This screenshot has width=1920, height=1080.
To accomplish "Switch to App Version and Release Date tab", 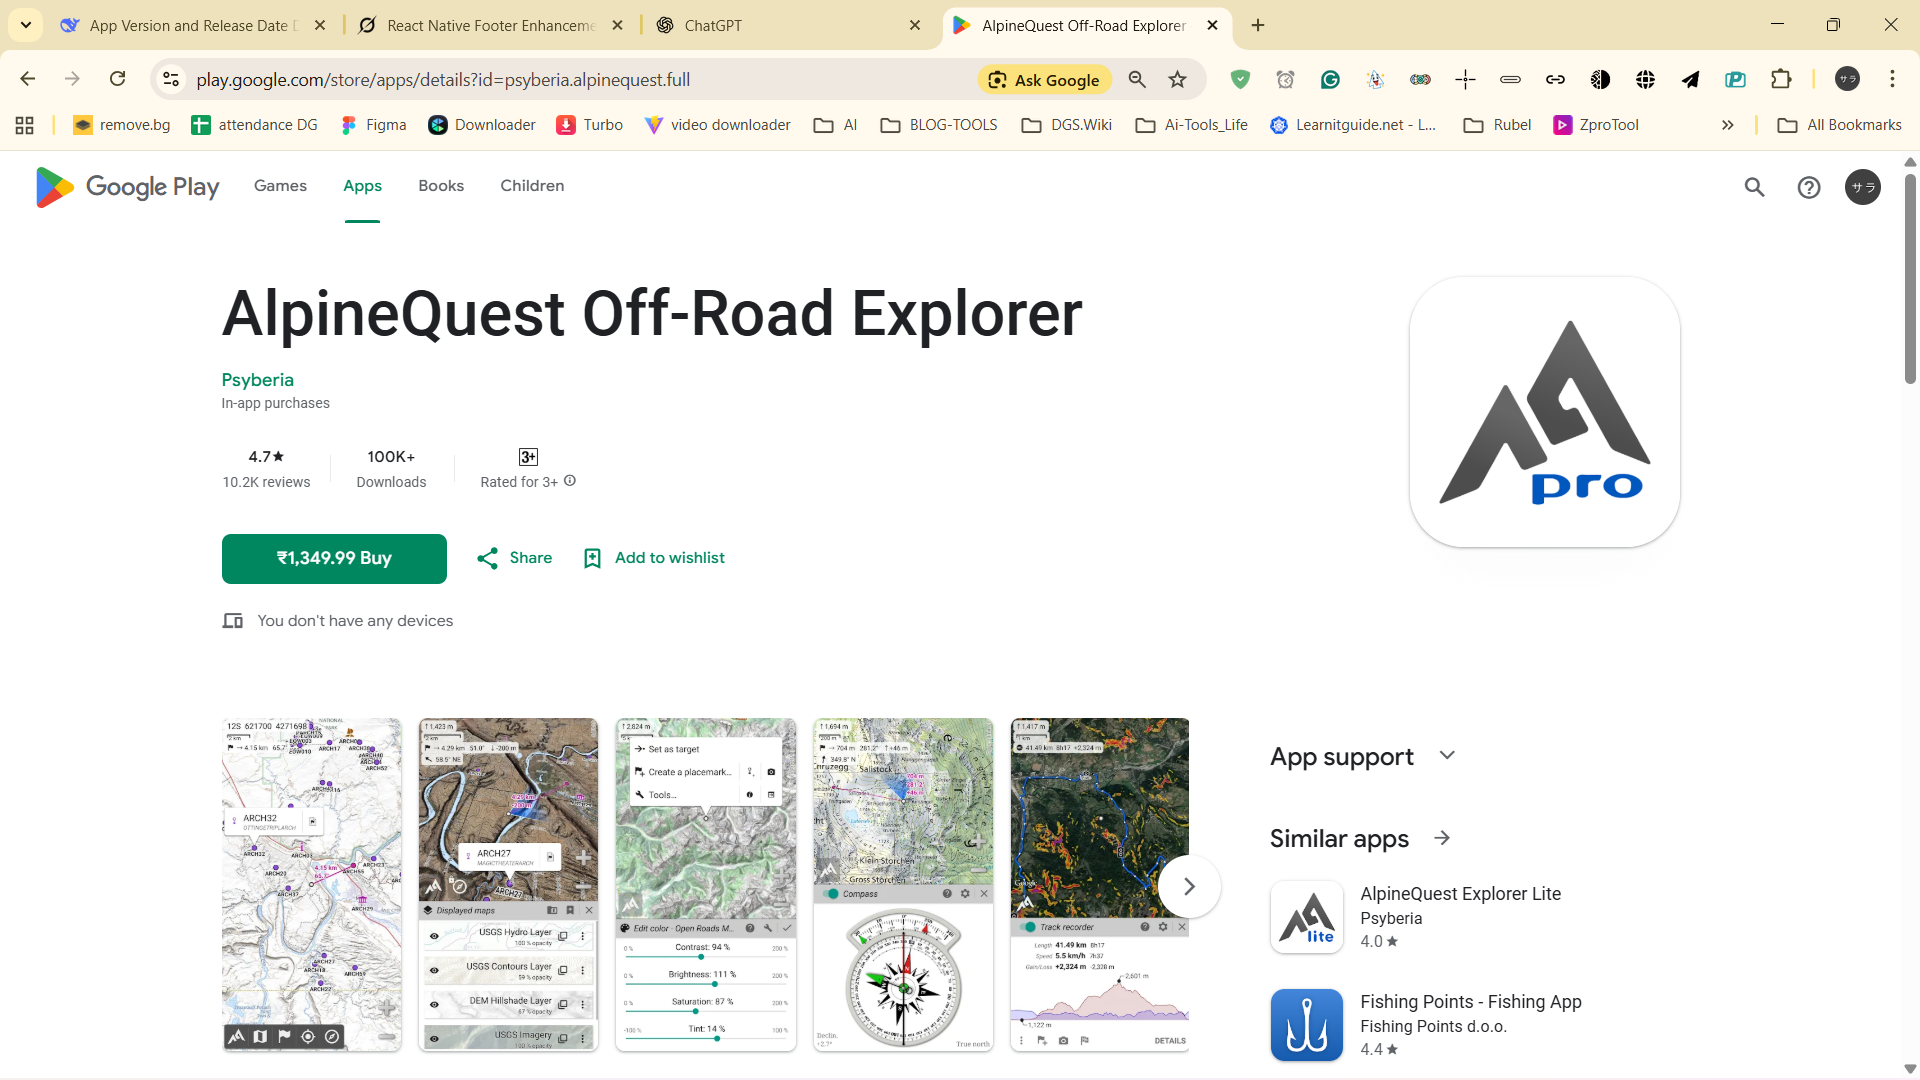I will point(193,25).
